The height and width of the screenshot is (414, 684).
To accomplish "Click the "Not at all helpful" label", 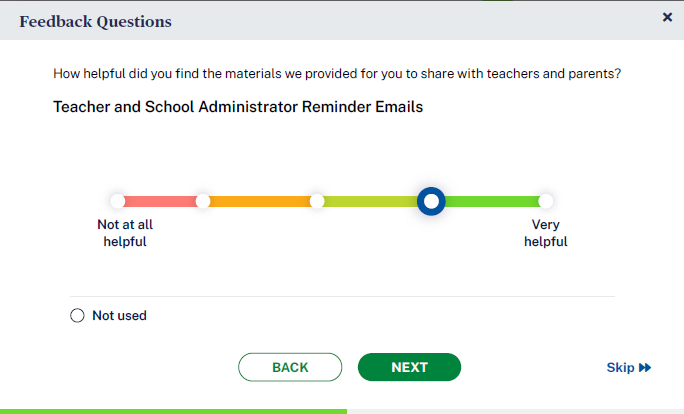I will [x=125, y=233].
